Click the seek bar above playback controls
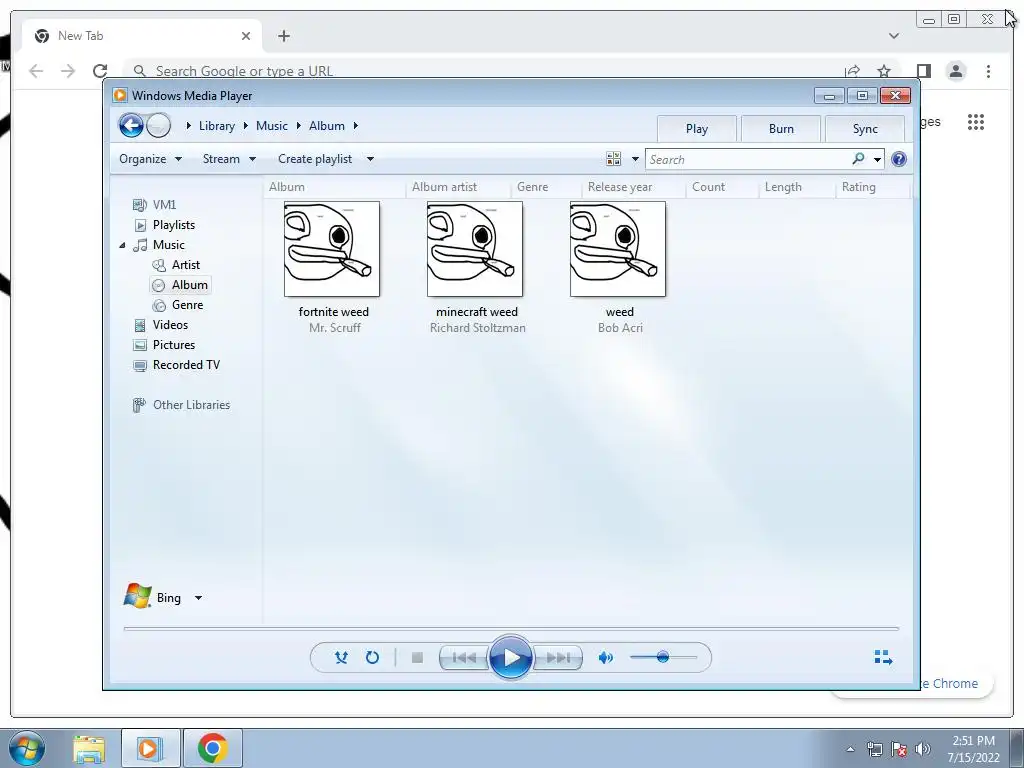This screenshot has height=768, width=1024. [511, 628]
